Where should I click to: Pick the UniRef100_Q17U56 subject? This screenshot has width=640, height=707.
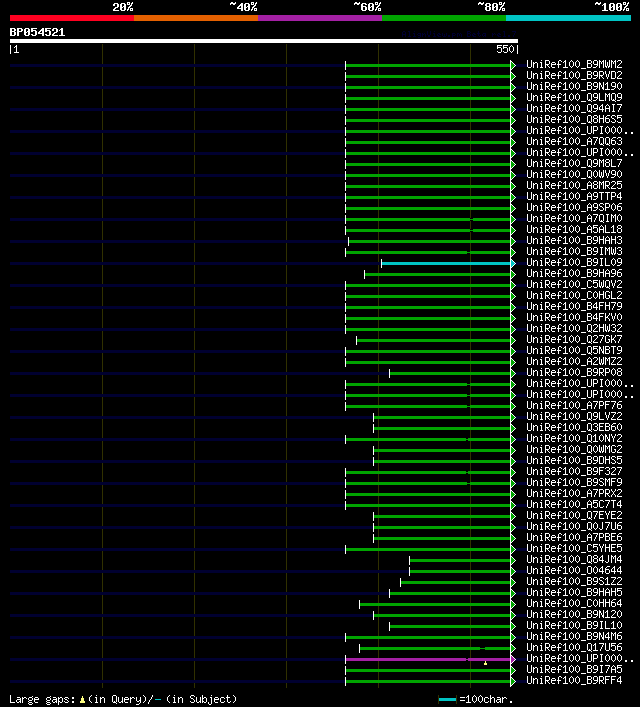pyautogui.click(x=574, y=647)
